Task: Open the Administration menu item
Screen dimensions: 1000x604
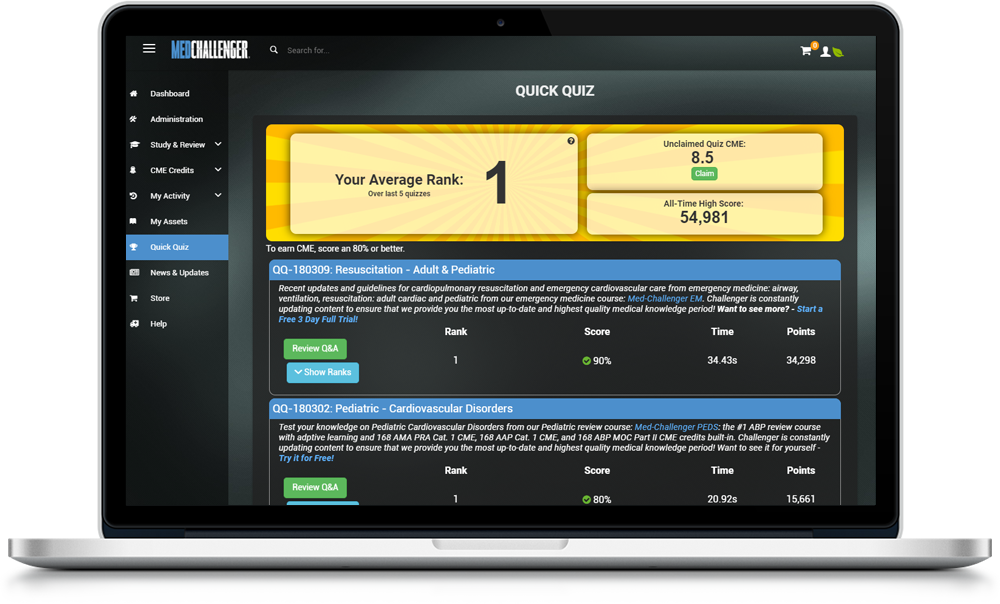Action: pyautogui.click(x=177, y=119)
